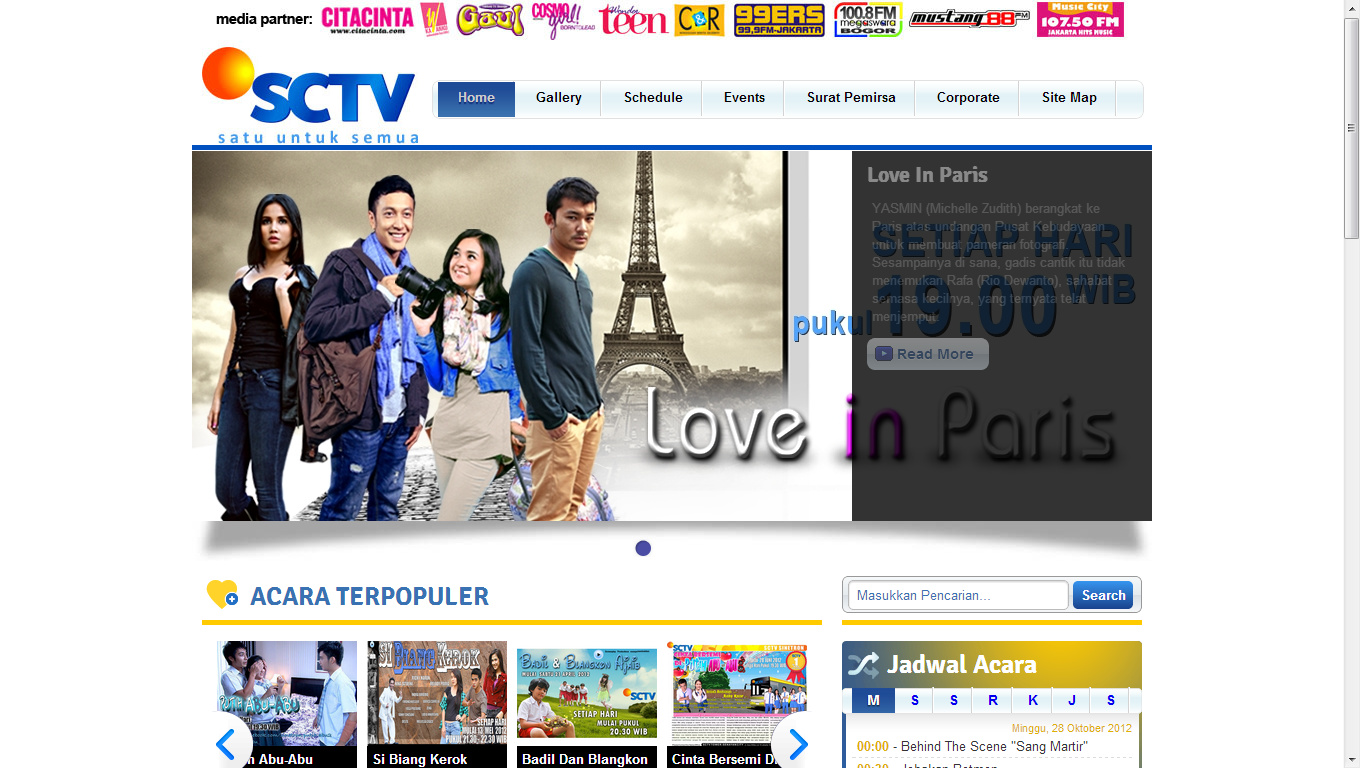Select the M (Minggu) schedule day tab
The image size is (1360, 768).
coord(873,700)
